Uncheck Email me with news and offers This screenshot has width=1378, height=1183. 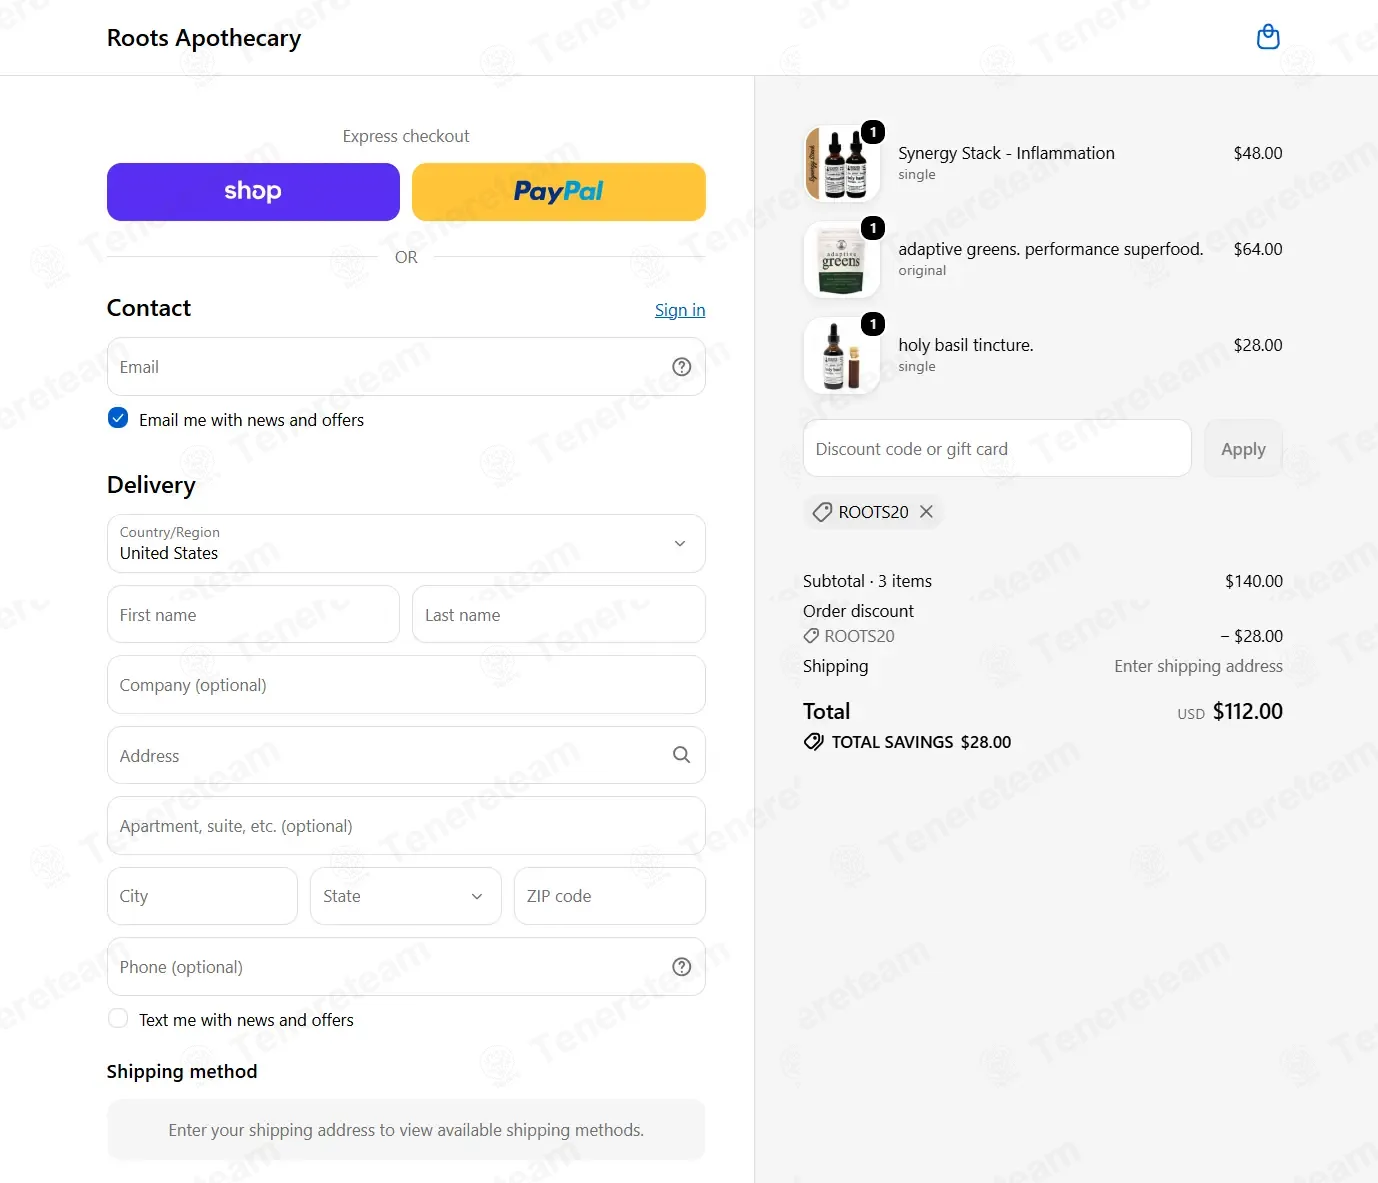click(x=118, y=418)
